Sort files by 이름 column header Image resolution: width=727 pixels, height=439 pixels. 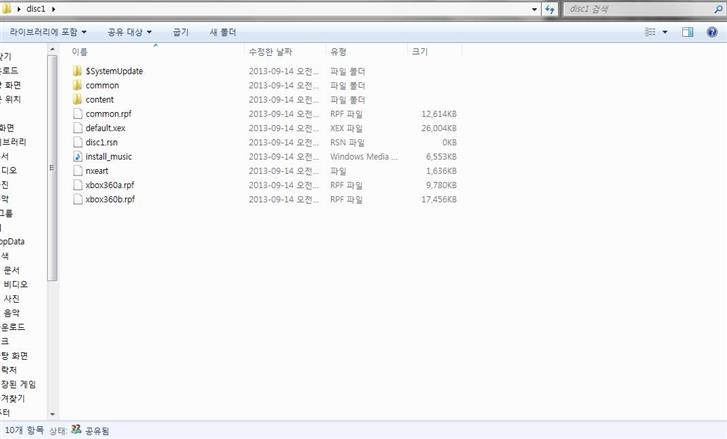80,50
